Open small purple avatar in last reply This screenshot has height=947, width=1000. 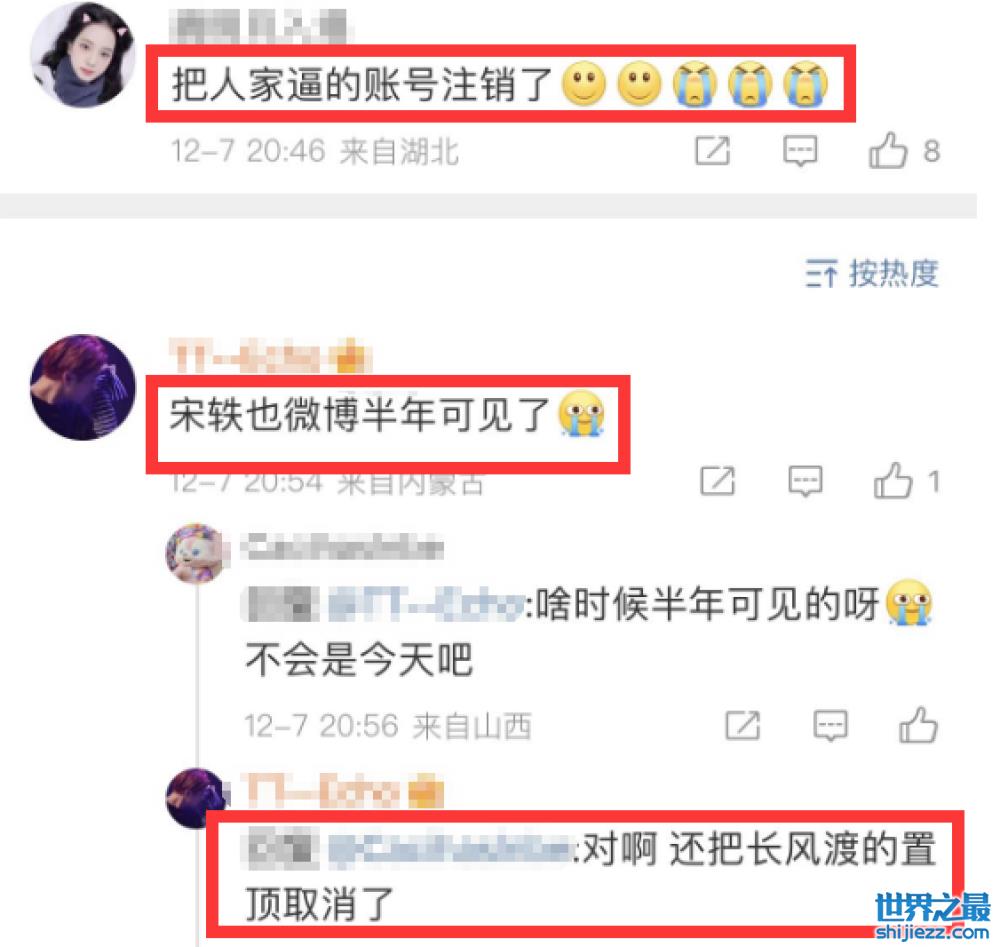[196, 798]
